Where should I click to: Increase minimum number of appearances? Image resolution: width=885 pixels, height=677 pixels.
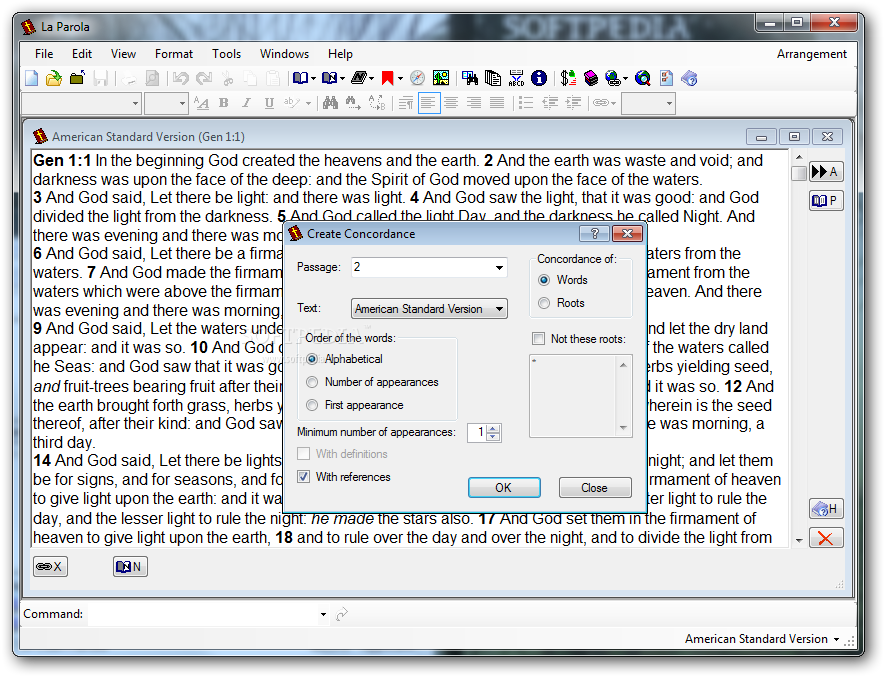tap(493, 429)
